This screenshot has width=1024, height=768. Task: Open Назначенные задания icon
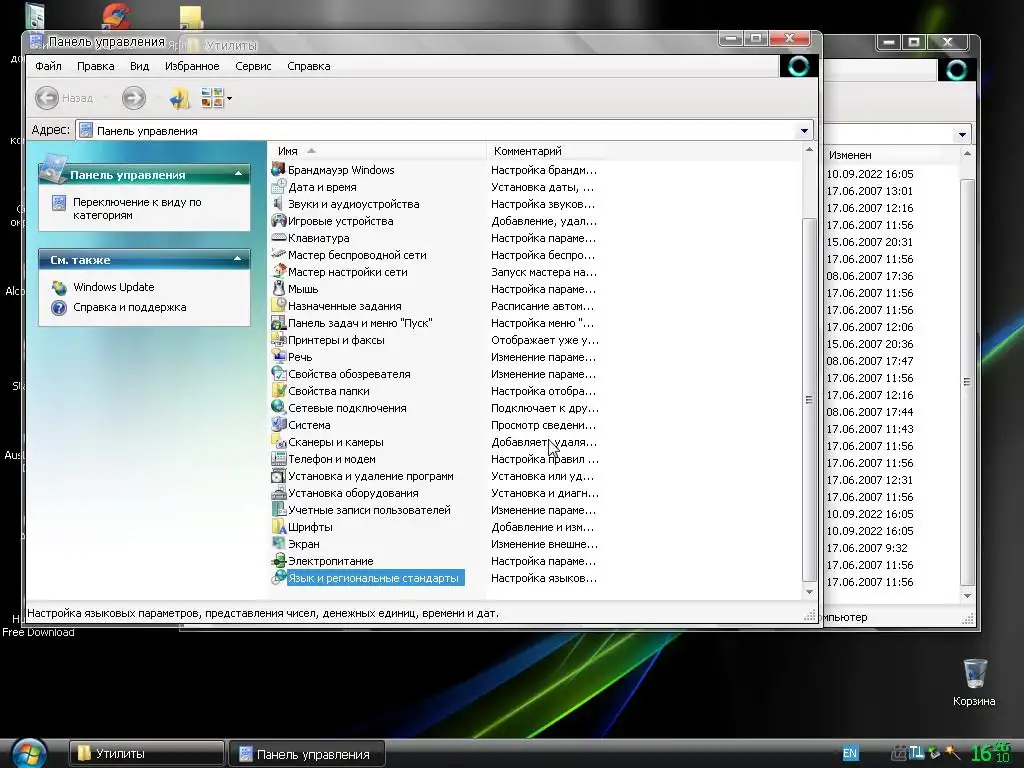(x=278, y=306)
